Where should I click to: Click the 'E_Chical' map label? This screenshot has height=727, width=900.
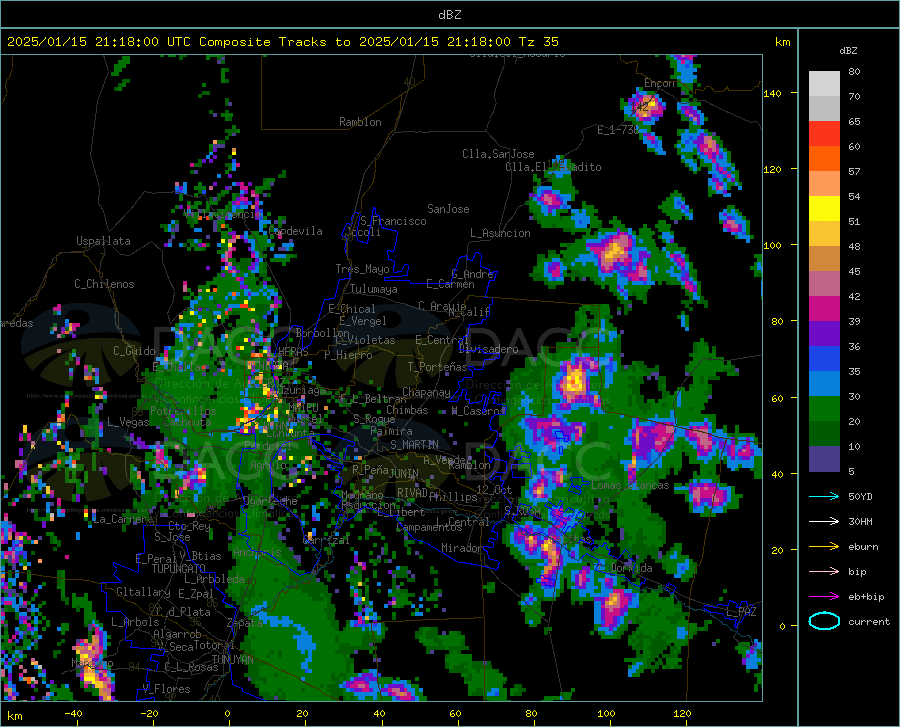click(352, 309)
